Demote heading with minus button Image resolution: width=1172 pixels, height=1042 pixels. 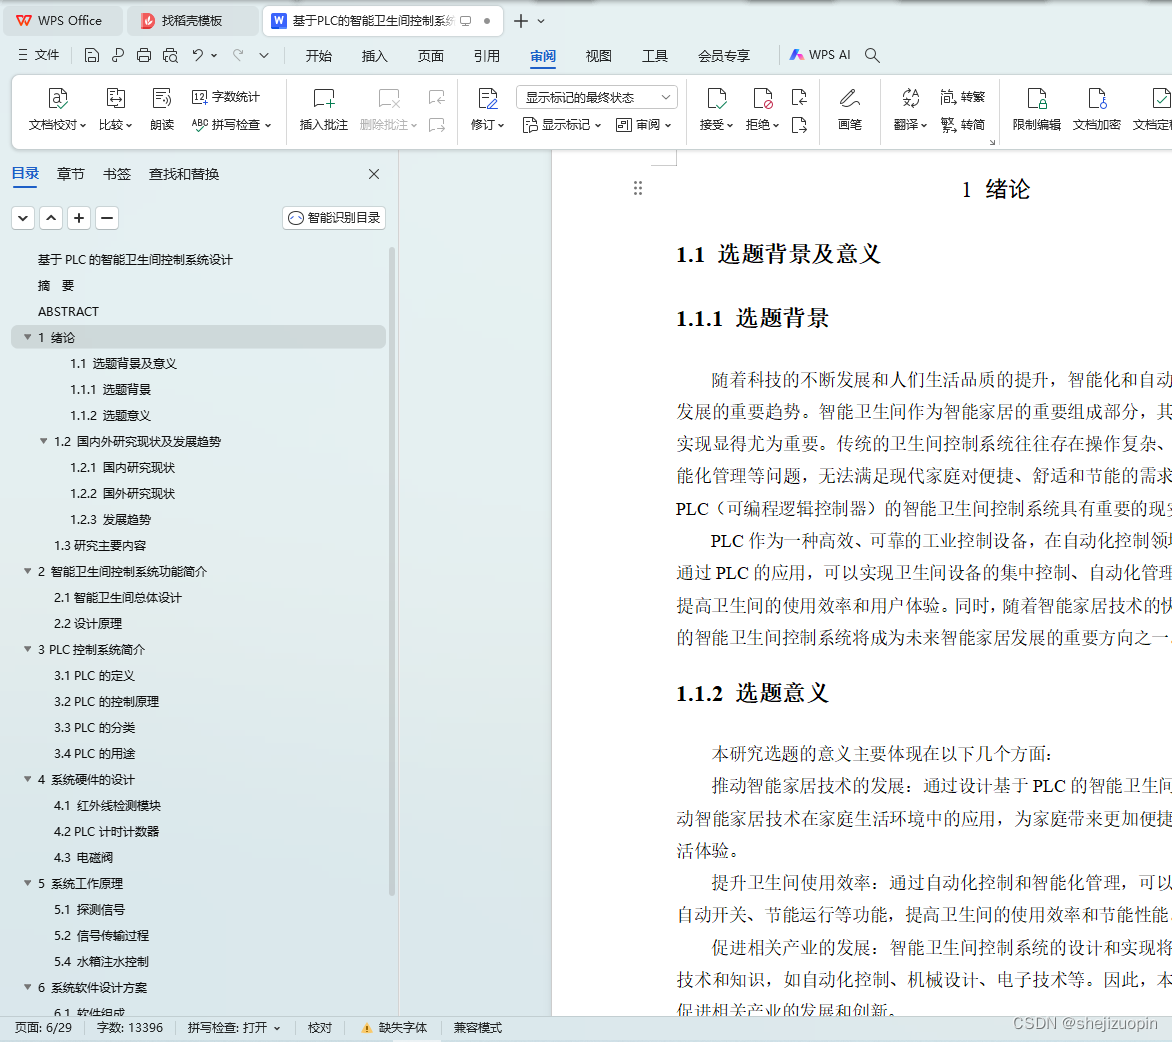point(107,218)
